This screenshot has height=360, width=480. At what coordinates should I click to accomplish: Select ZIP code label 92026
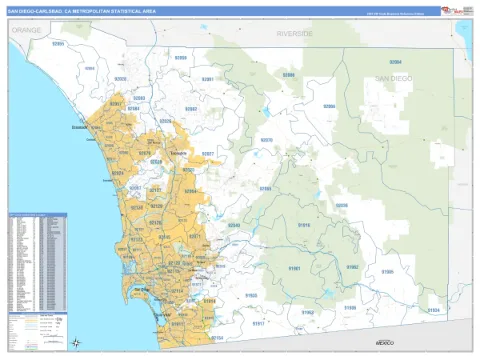165,121
